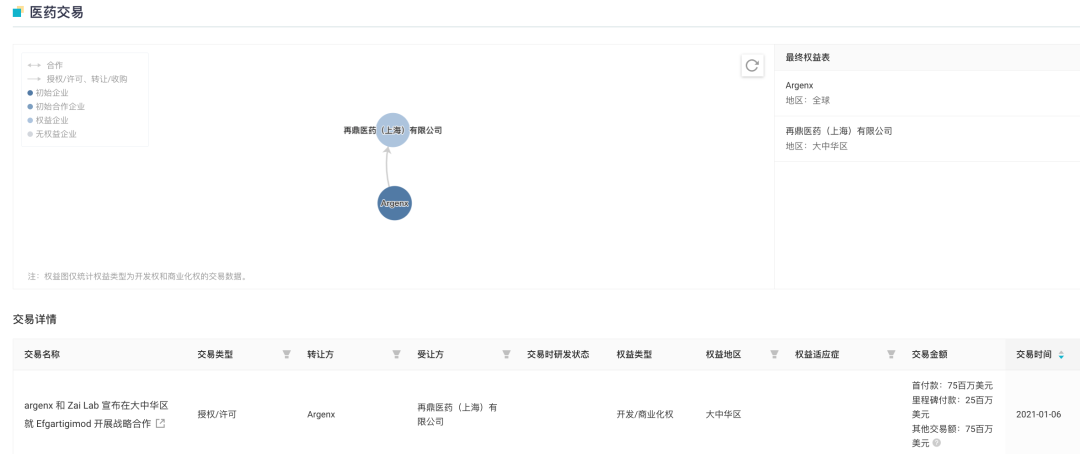Click Argenx in the 转让方 cell
Screen dimensions: 1080x454
[321, 415]
